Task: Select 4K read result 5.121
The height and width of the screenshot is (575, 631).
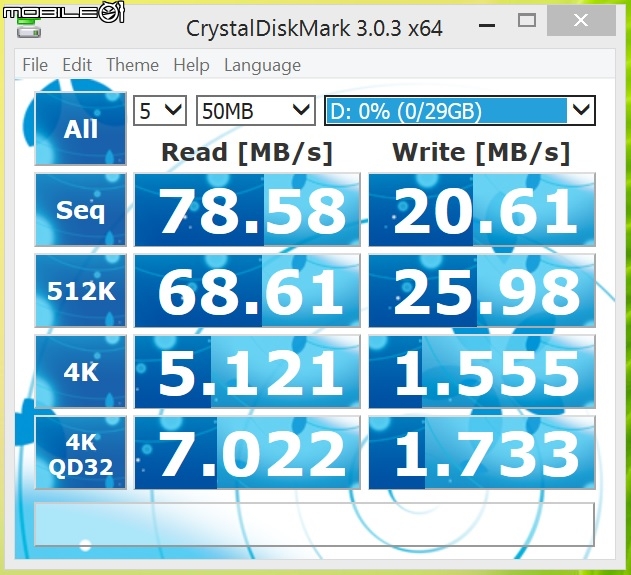Action: [247, 372]
